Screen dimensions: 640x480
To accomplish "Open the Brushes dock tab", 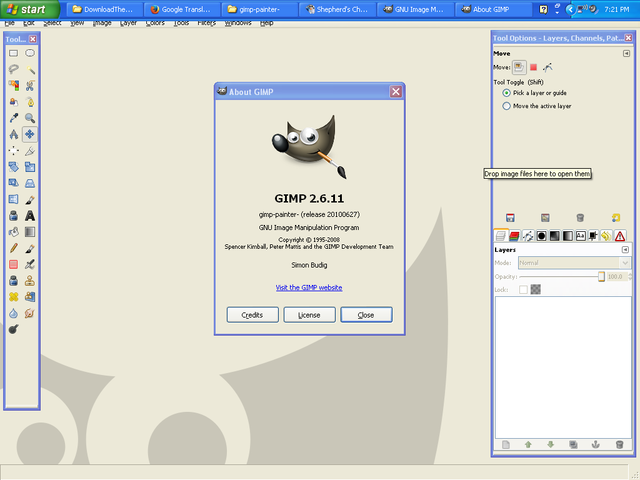I will click(541, 236).
